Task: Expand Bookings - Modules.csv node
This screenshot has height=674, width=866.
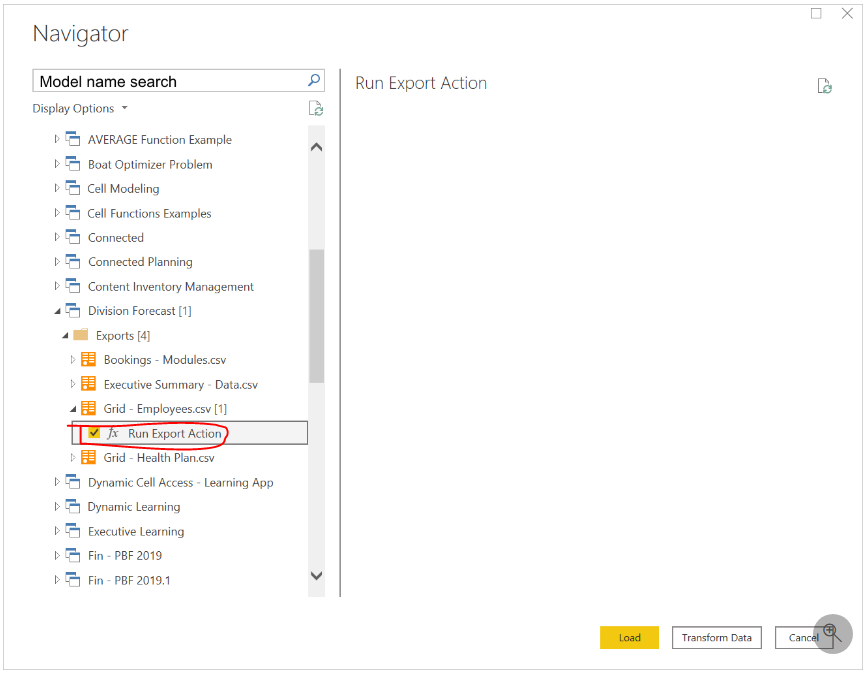Action: click(72, 360)
